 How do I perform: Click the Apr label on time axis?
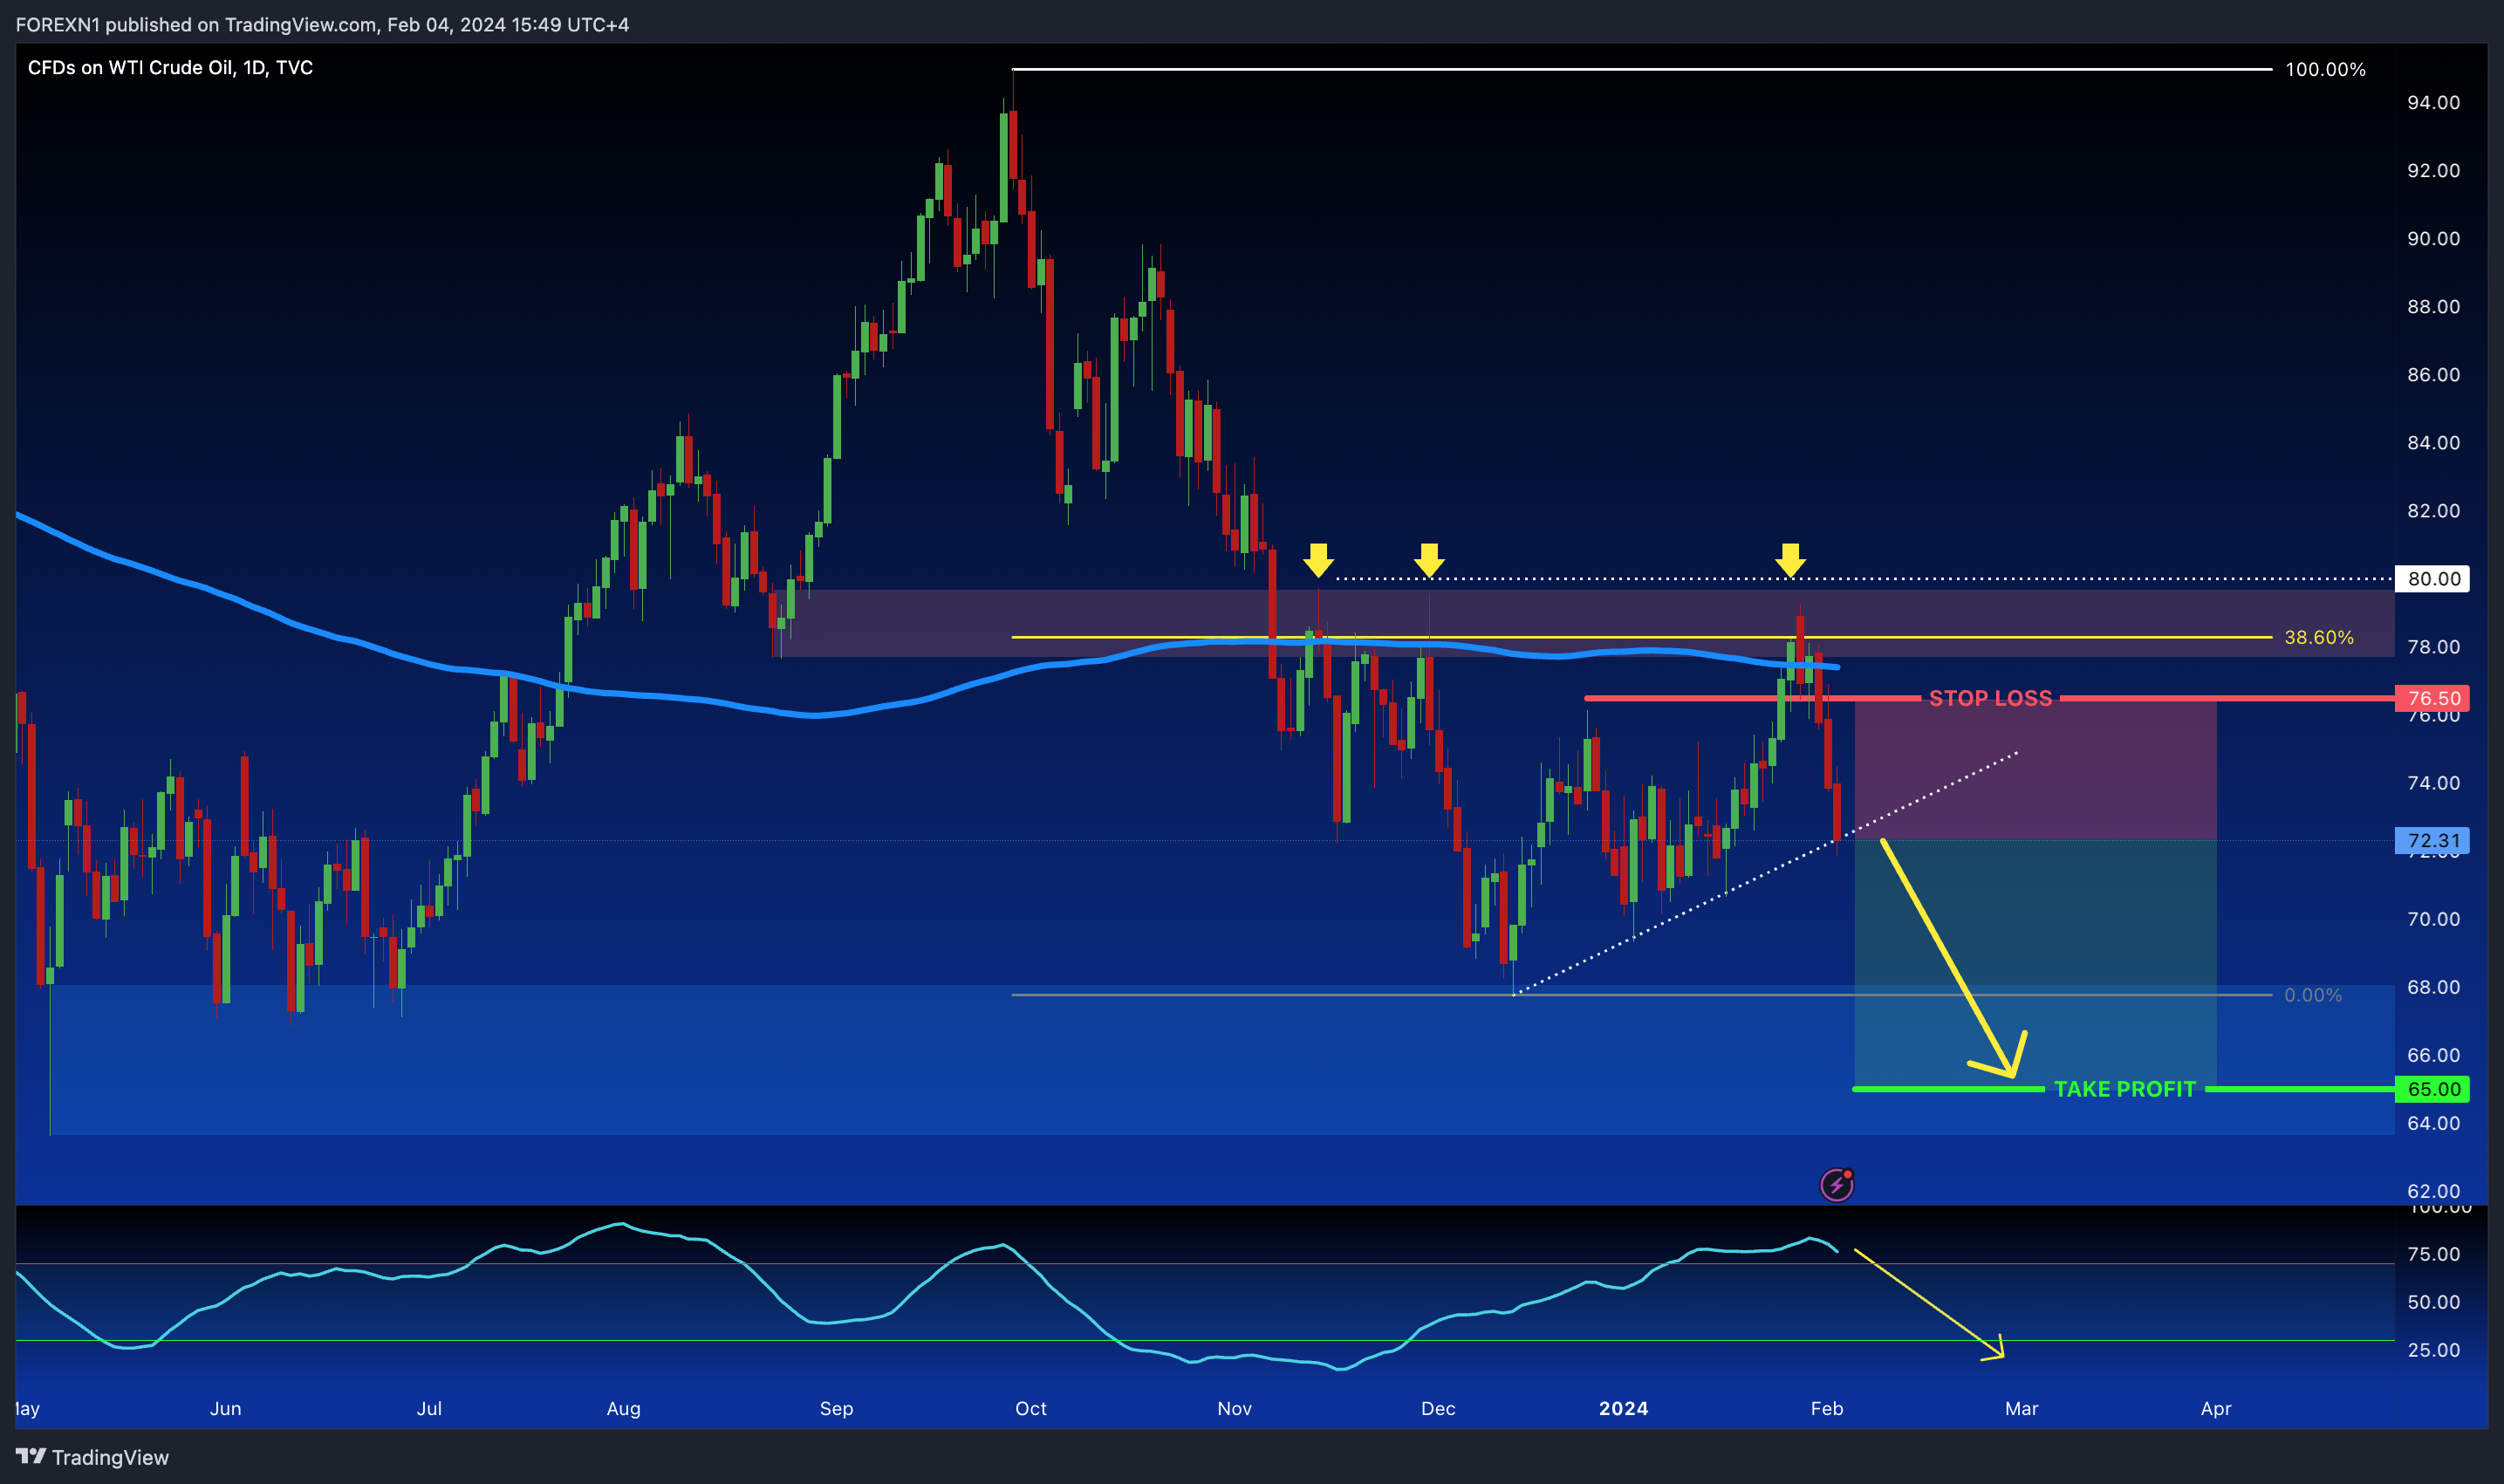click(2216, 1408)
